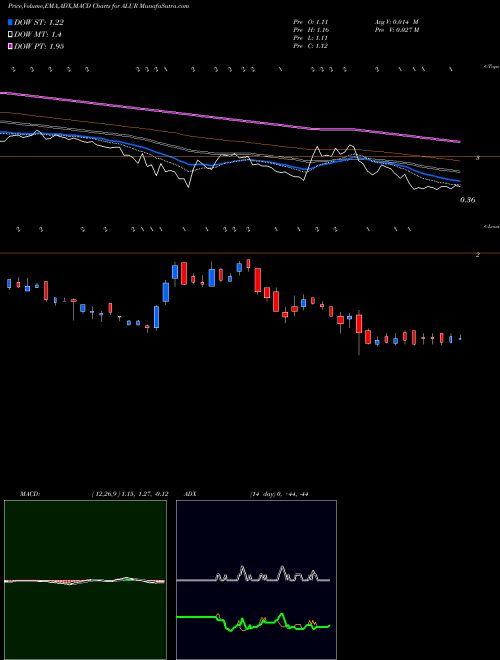This screenshot has width=500, height=660.
Task: Open the dark green MACD indicator chart
Action: 85,580
